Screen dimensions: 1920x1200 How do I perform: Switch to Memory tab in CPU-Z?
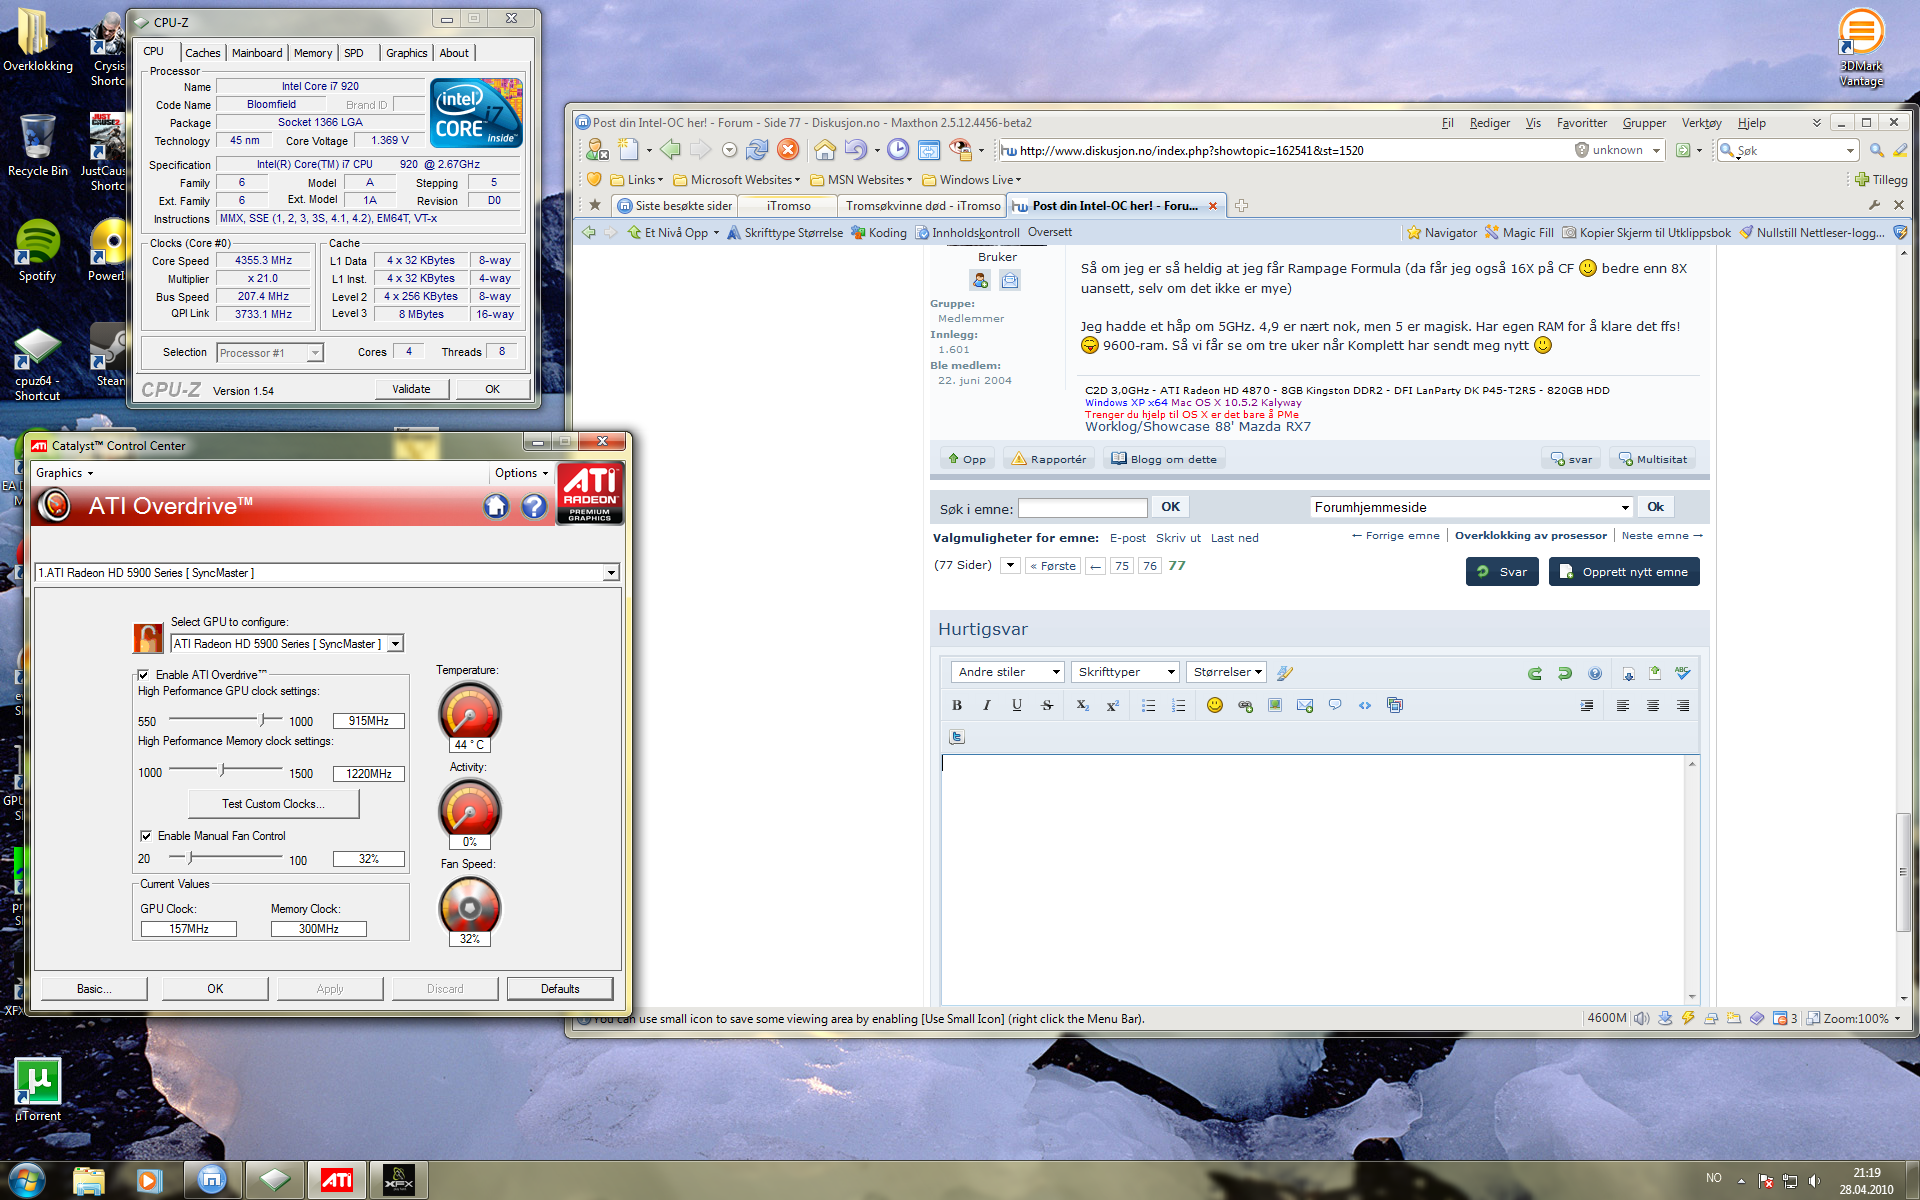point(313,53)
